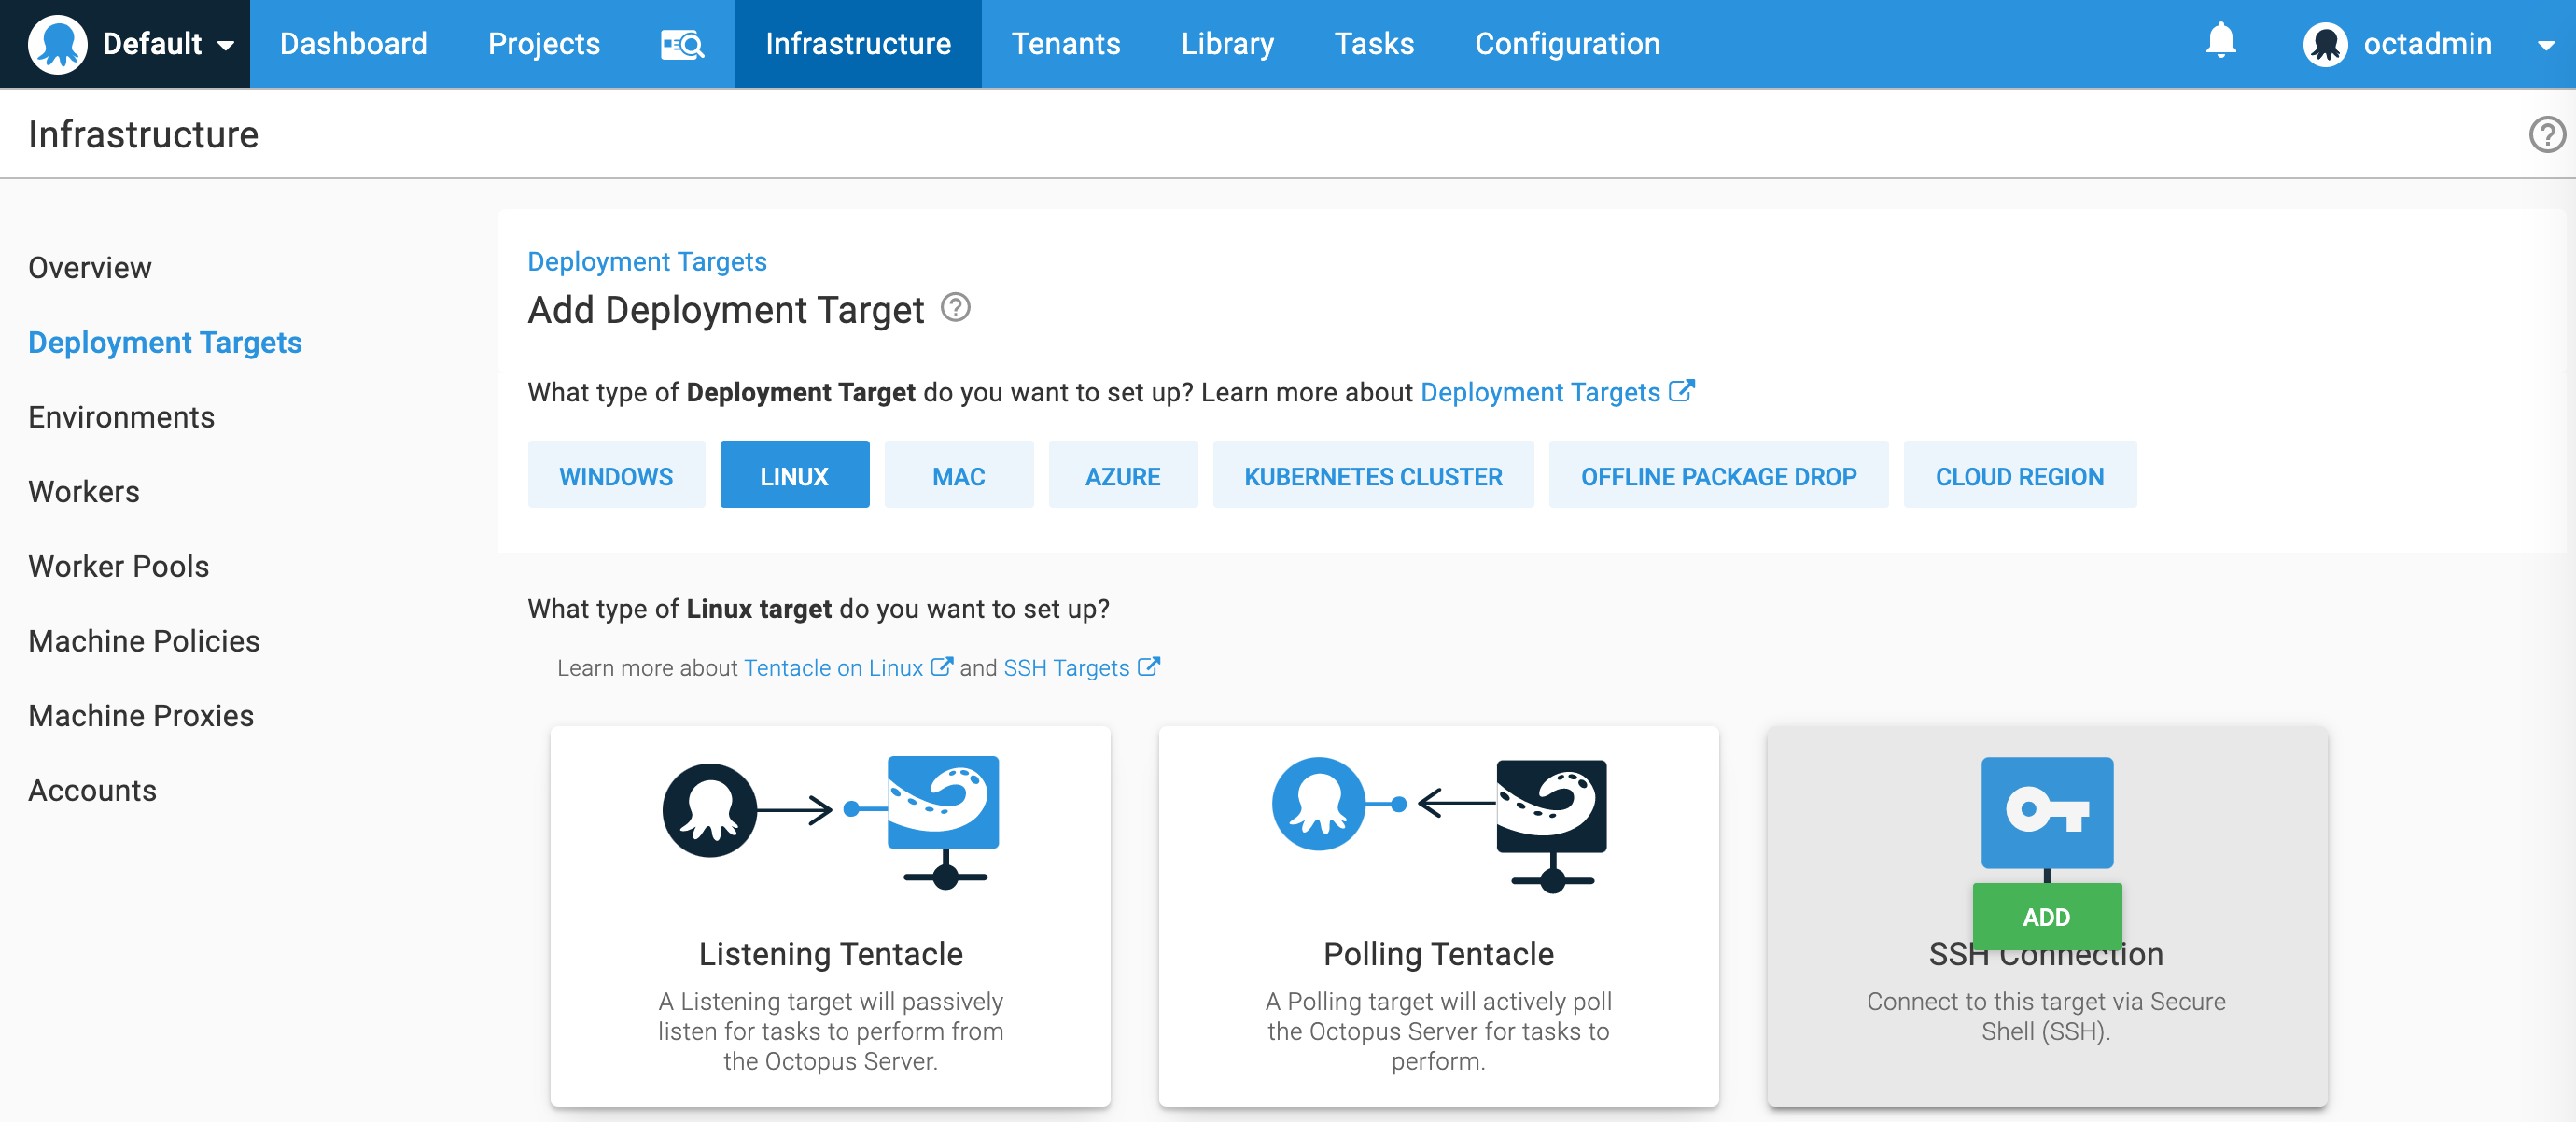
Task: Go to Dashboard in the top menu
Action: 353,44
